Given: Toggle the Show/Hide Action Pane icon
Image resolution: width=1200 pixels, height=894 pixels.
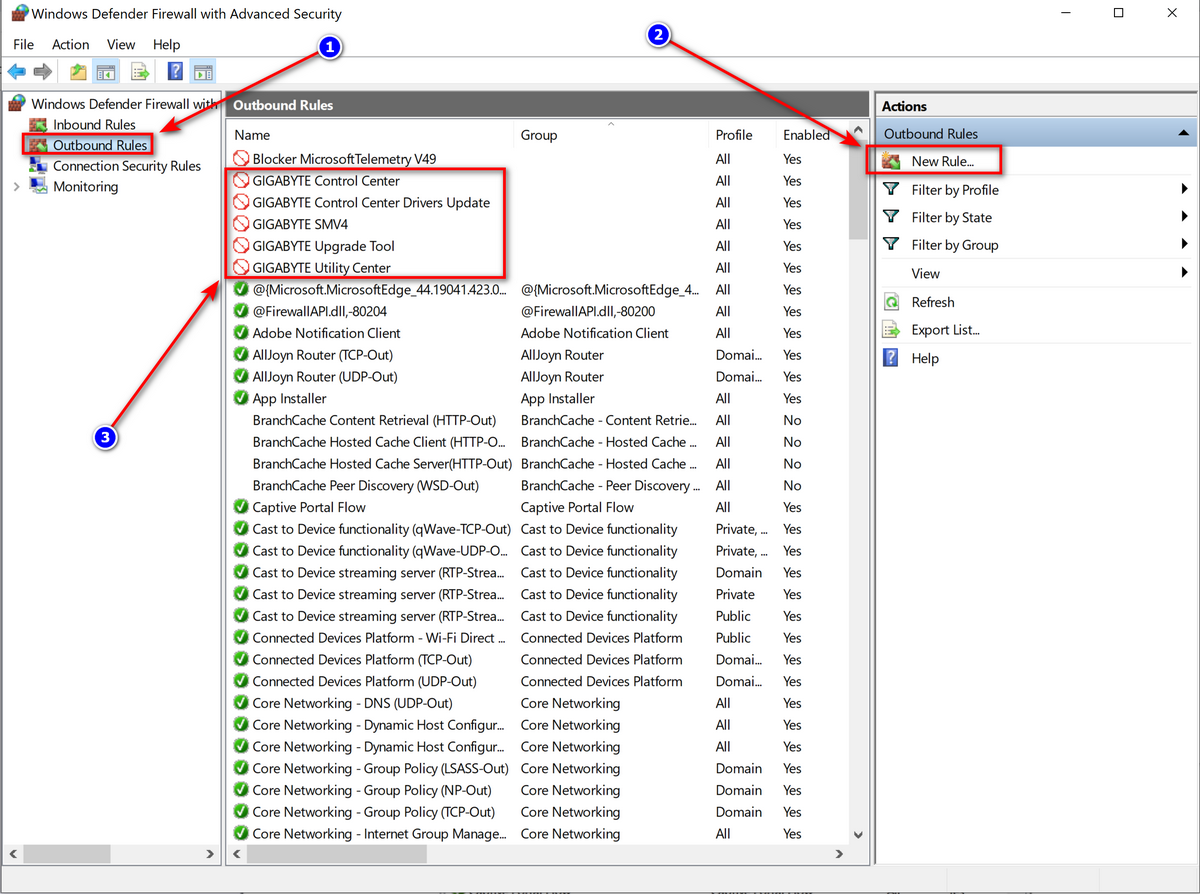Looking at the screenshot, I should pyautogui.click(x=203, y=72).
